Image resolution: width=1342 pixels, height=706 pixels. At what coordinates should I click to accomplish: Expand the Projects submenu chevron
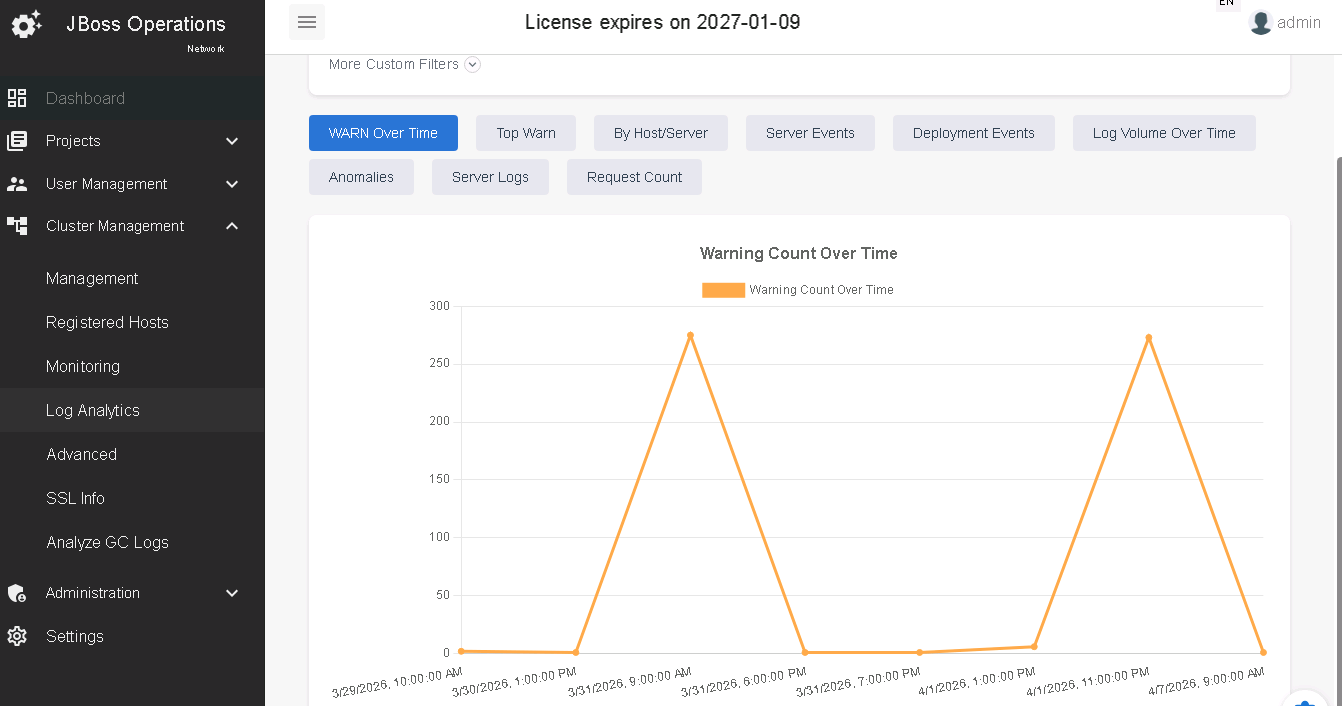click(232, 141)
